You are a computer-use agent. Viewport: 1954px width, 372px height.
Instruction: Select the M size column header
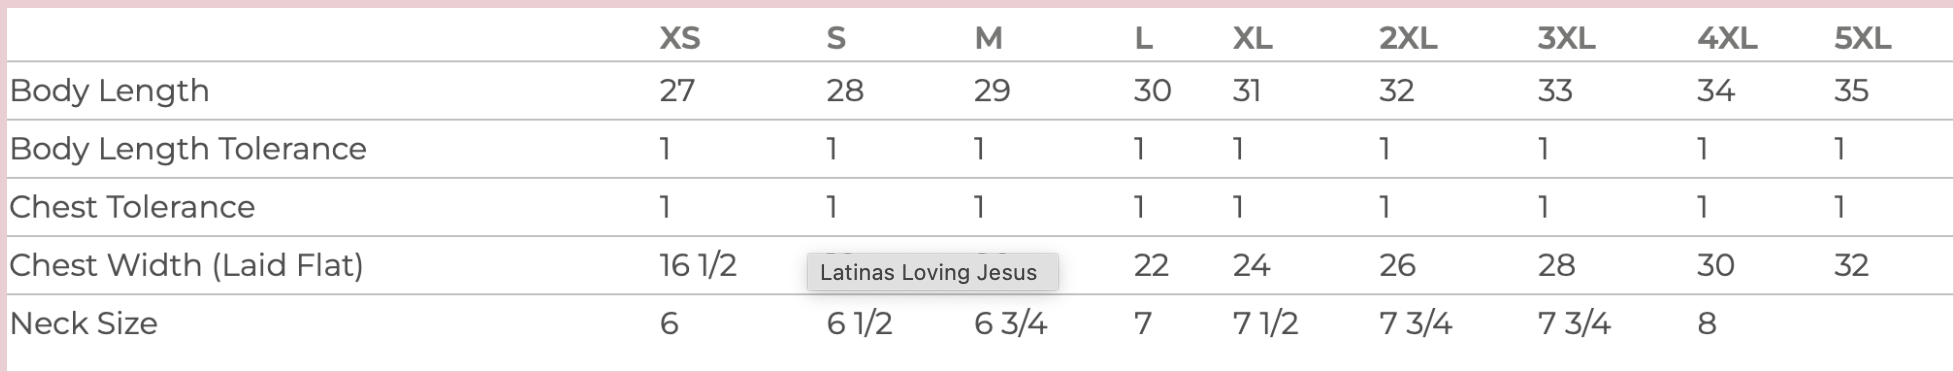[x=988, y=38]
